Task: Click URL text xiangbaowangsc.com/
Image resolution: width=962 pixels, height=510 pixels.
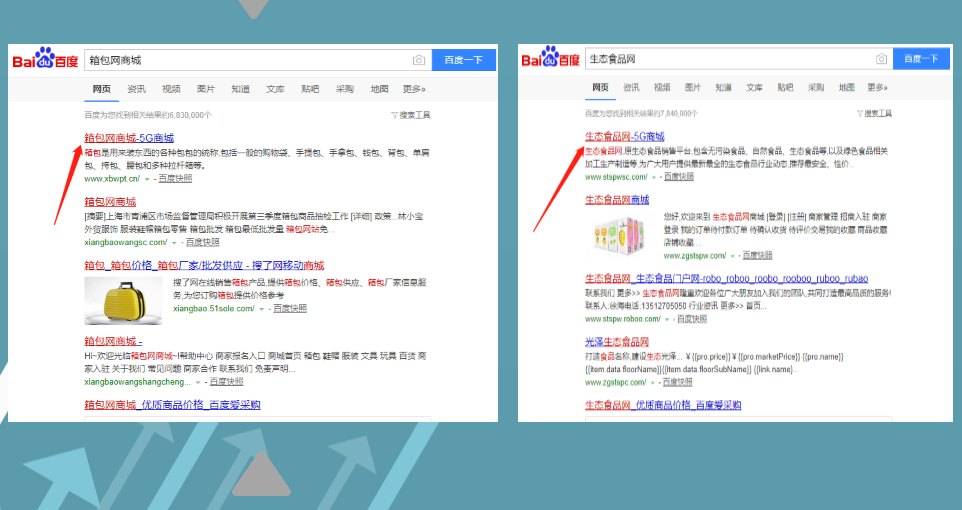Action: click(126, 242)
